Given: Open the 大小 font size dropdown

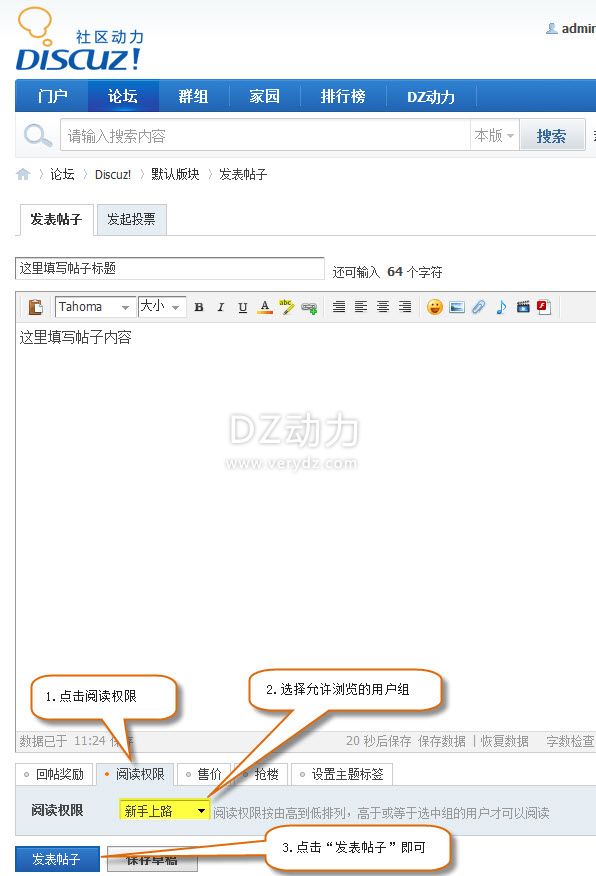Looking at the screenshot, I should coord(161,306).
